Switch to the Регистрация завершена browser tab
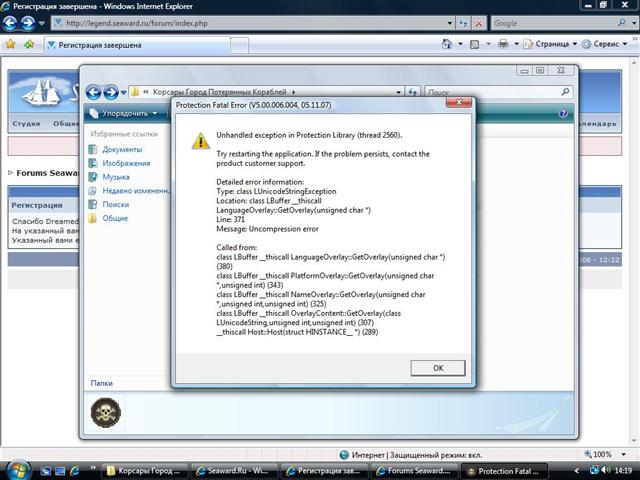 [x=100, y=44]
